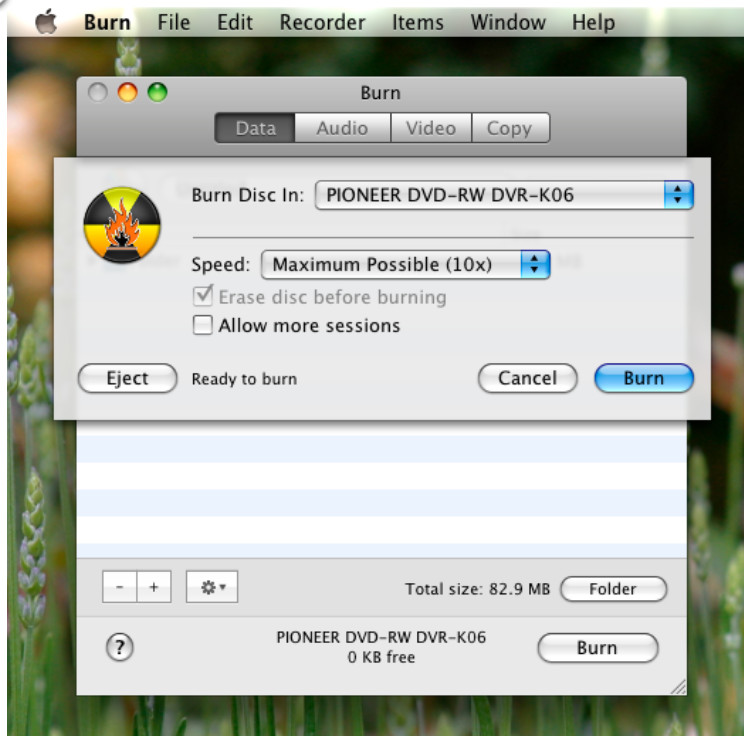Switch to the Data tab
750x736 pixels.
[255, 128]
